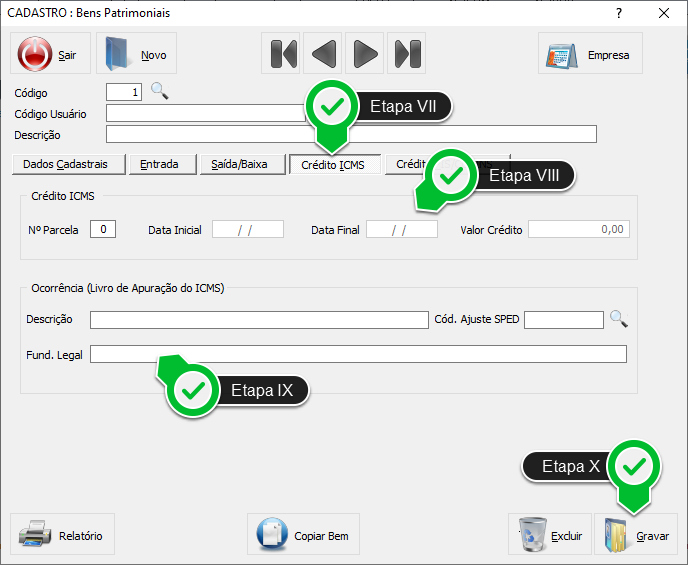The width and height of the screenshot is (688, 565).
Task: Select the Crédito ICMS tab
Action: click(334, 165)
